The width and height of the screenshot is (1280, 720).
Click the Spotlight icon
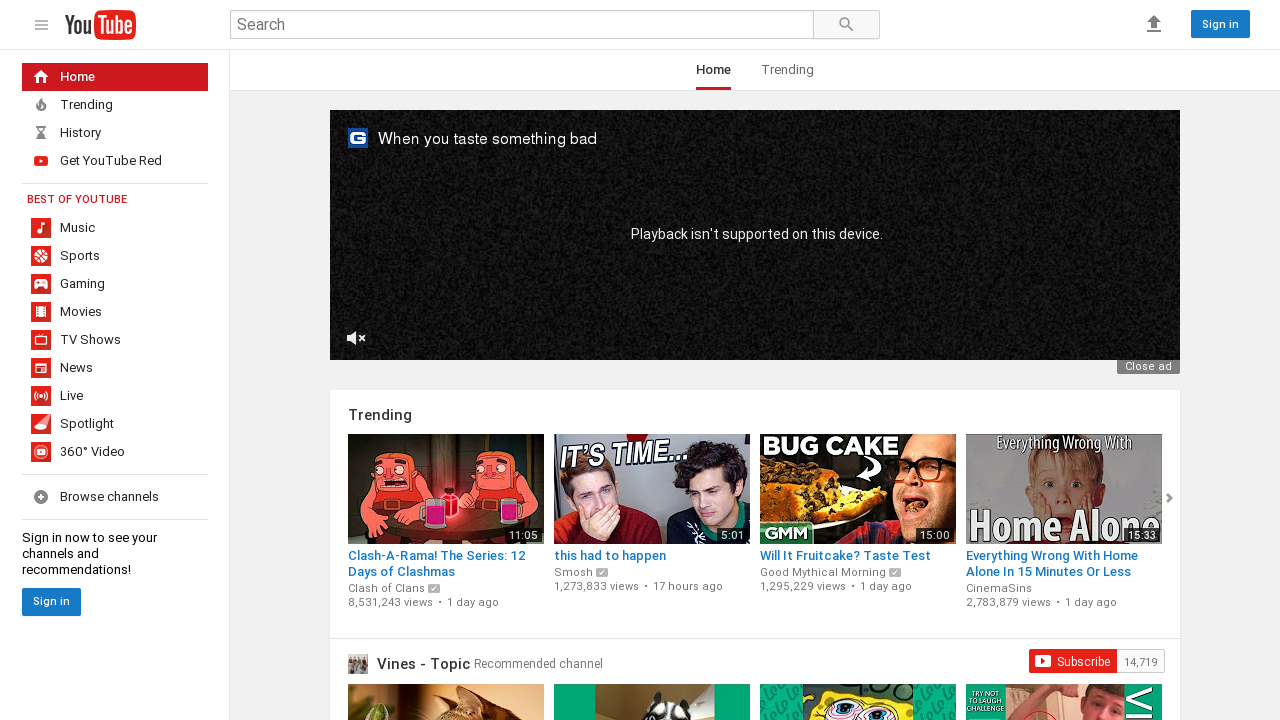click(41, 424)
